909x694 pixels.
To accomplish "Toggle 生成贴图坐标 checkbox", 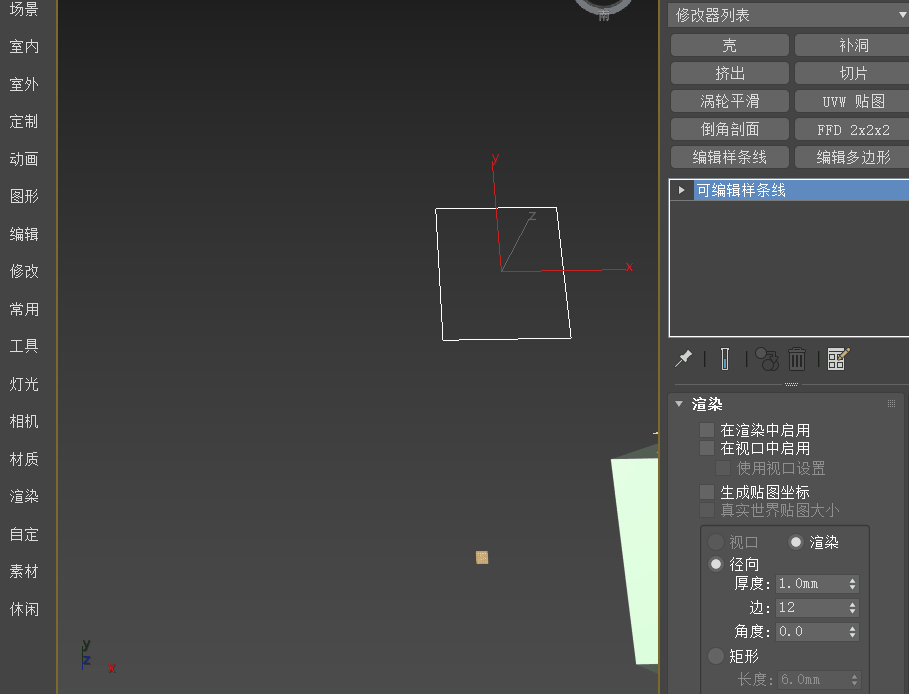I will pos(707,492).
